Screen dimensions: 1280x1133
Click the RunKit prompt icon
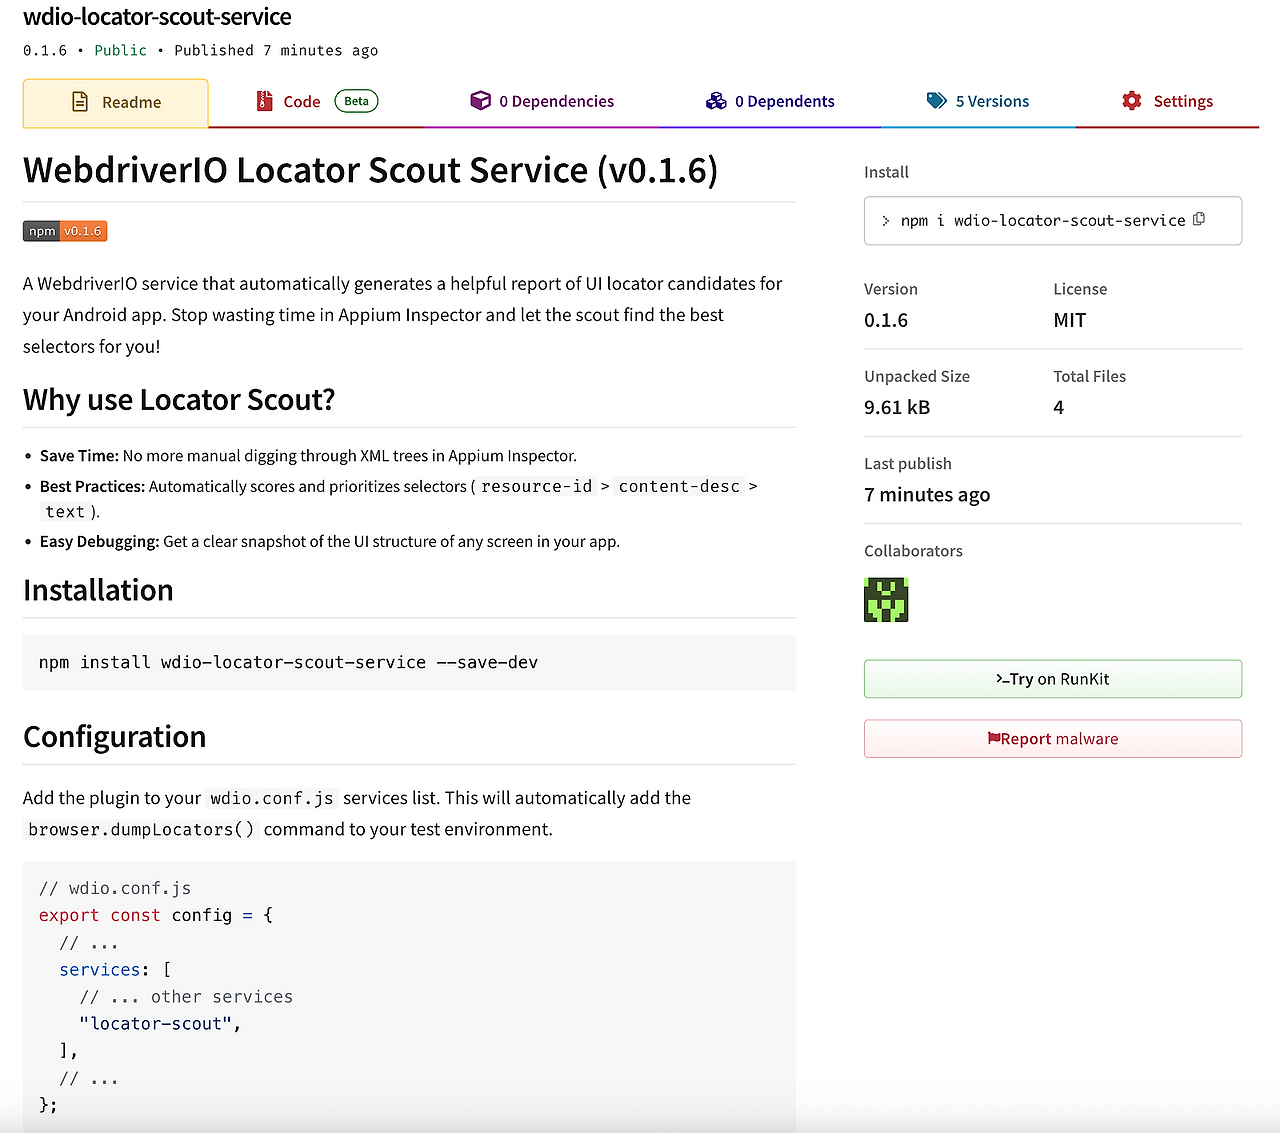pos(1002,679)
